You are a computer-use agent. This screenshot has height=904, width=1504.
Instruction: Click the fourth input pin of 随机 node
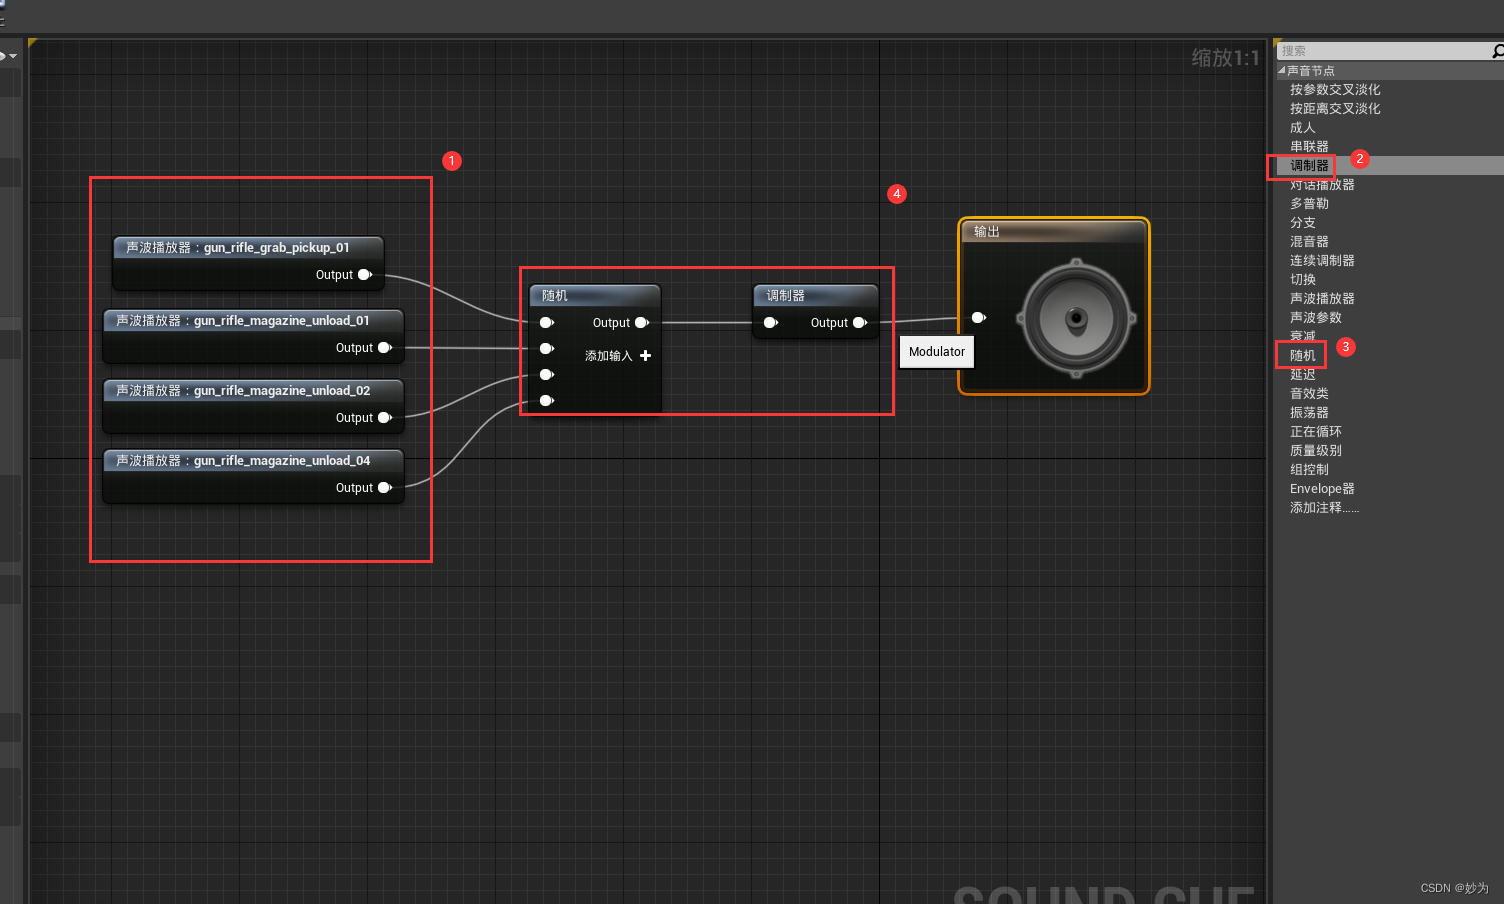547,401
